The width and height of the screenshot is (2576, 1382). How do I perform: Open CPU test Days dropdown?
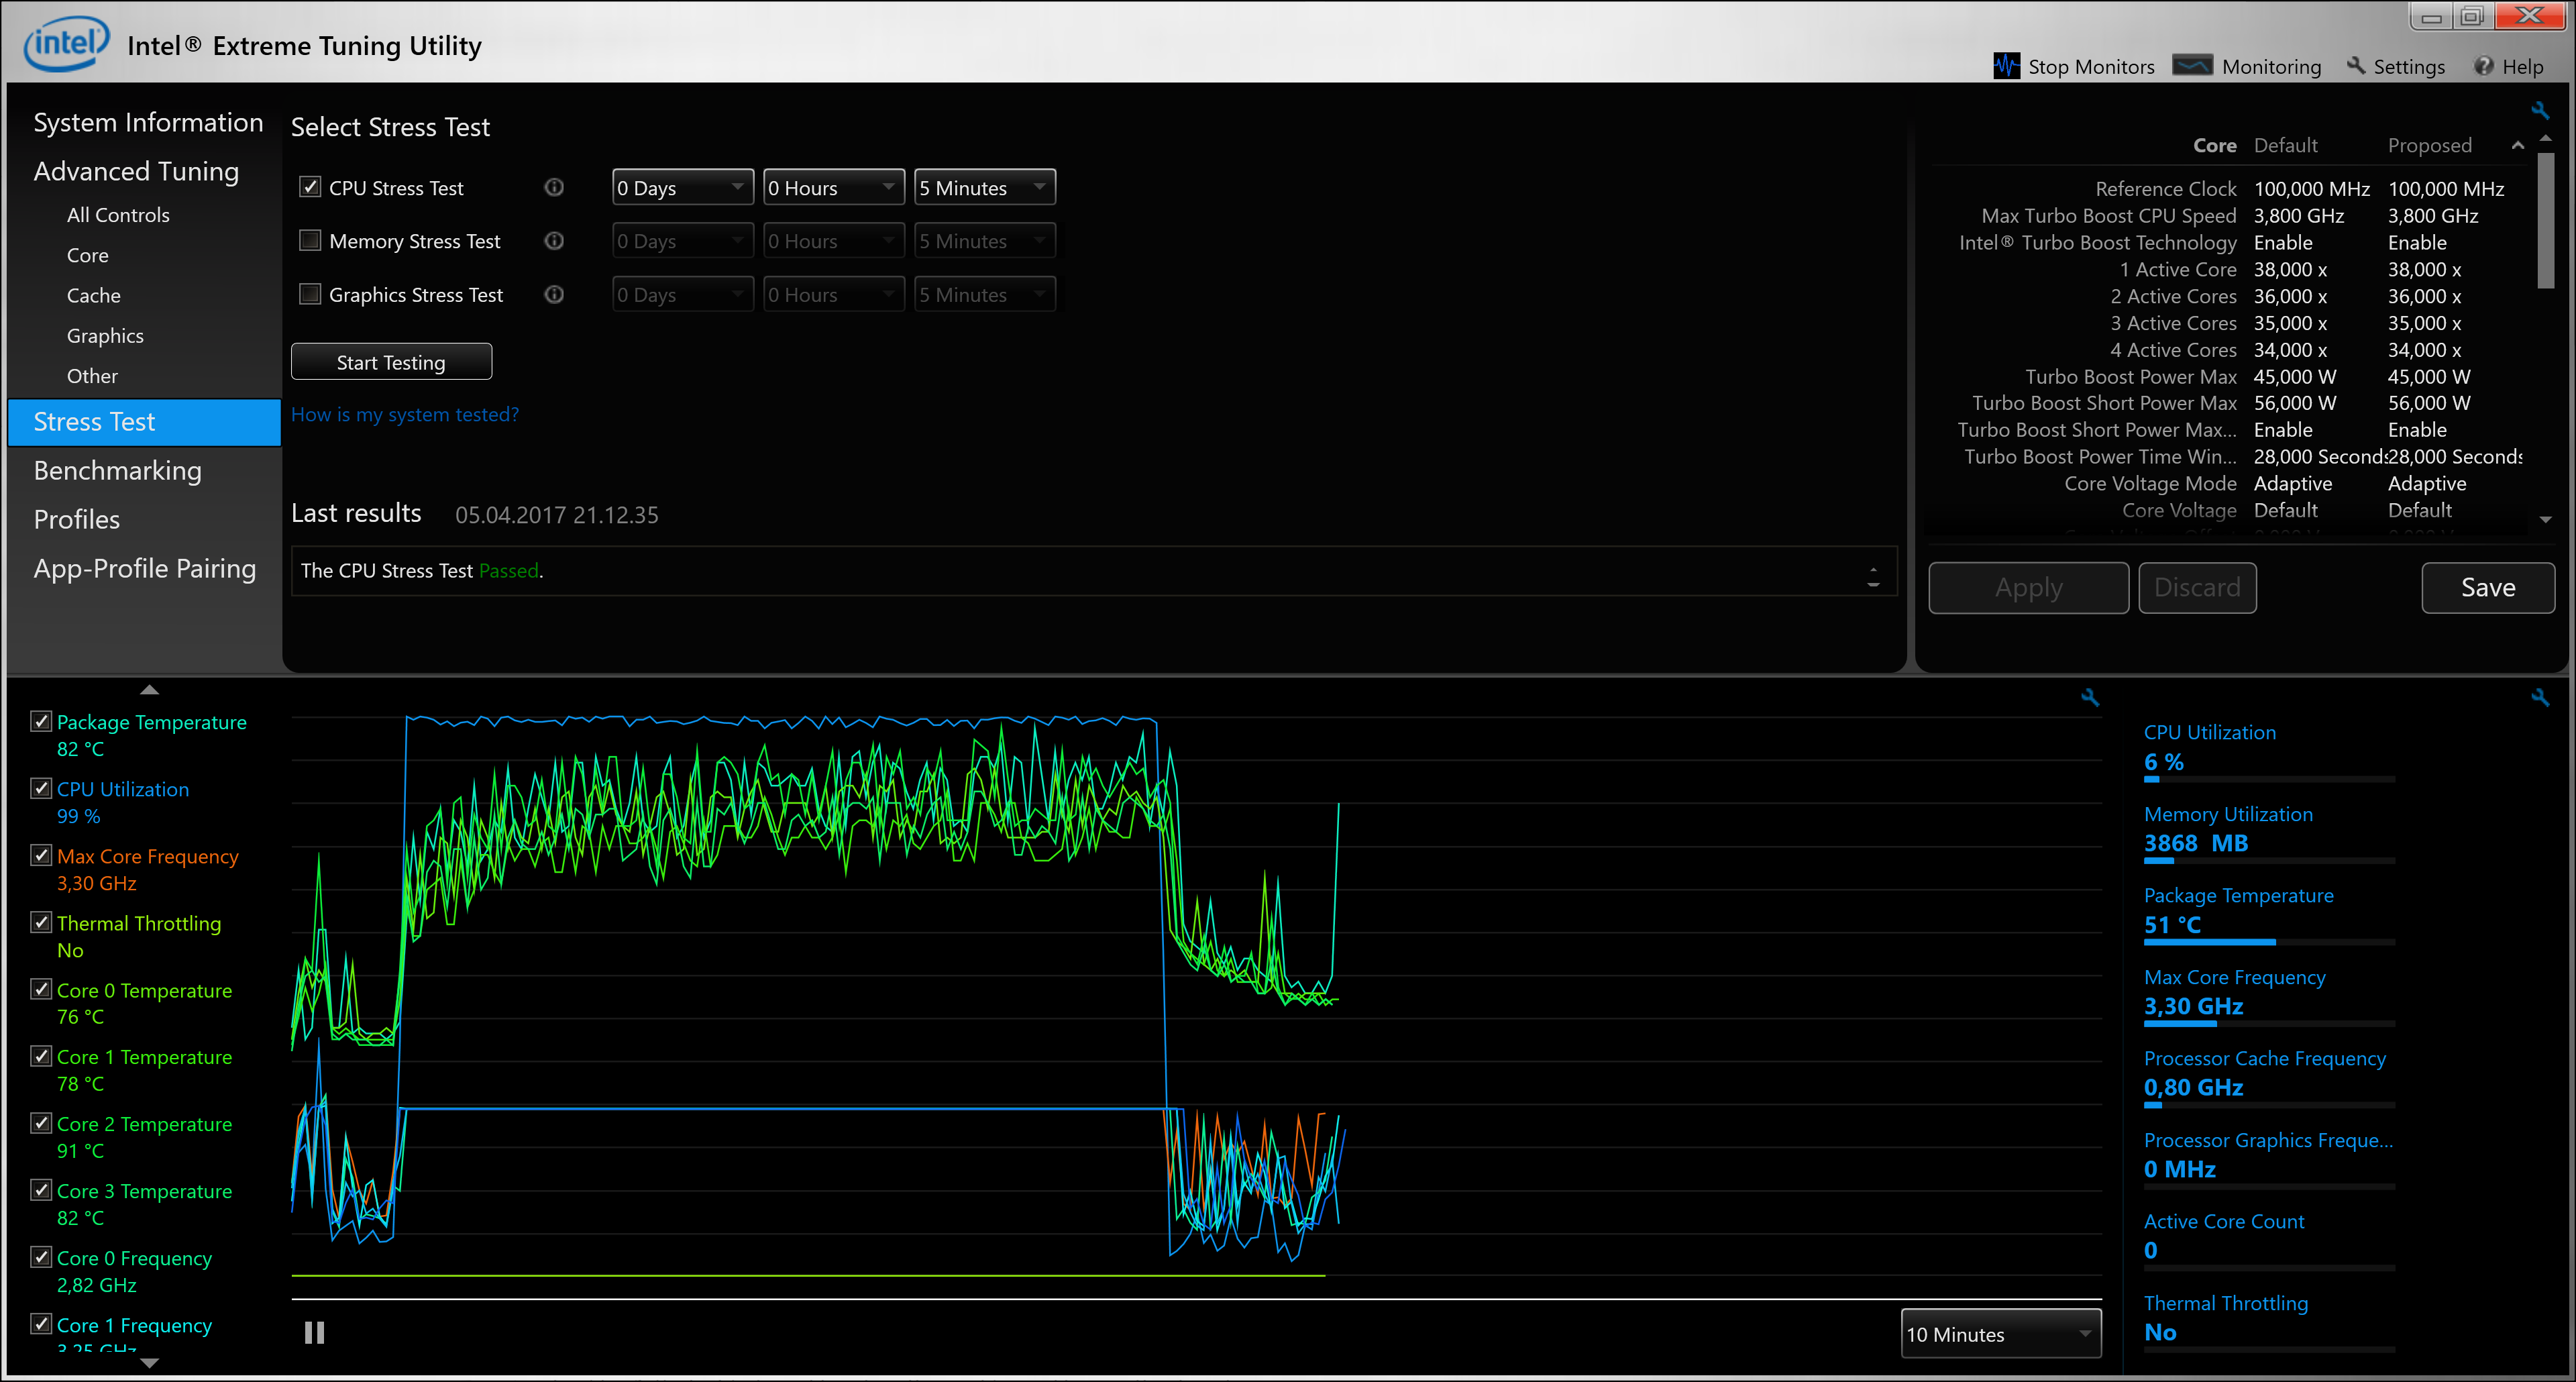click(683, 187)
